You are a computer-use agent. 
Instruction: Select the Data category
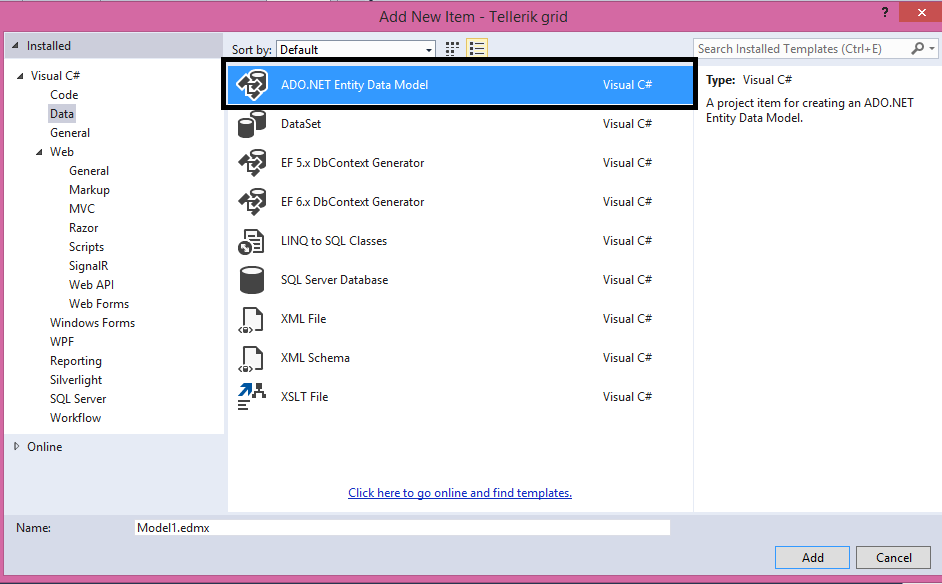[x=62, y=114]
